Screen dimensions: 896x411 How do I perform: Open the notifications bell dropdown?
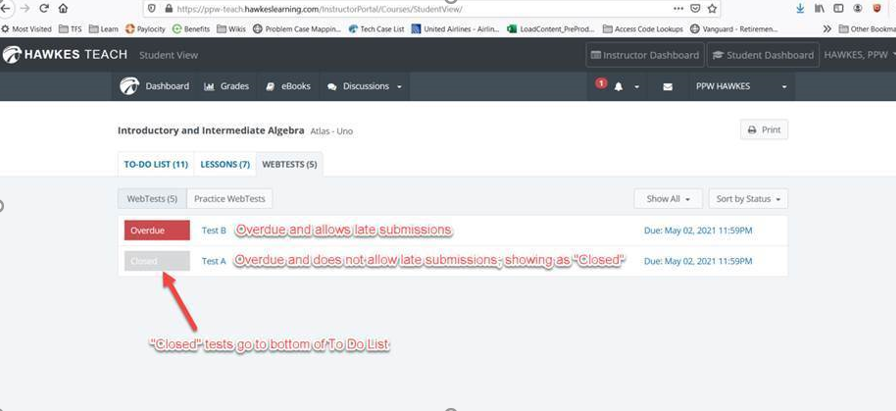[619, 86]
